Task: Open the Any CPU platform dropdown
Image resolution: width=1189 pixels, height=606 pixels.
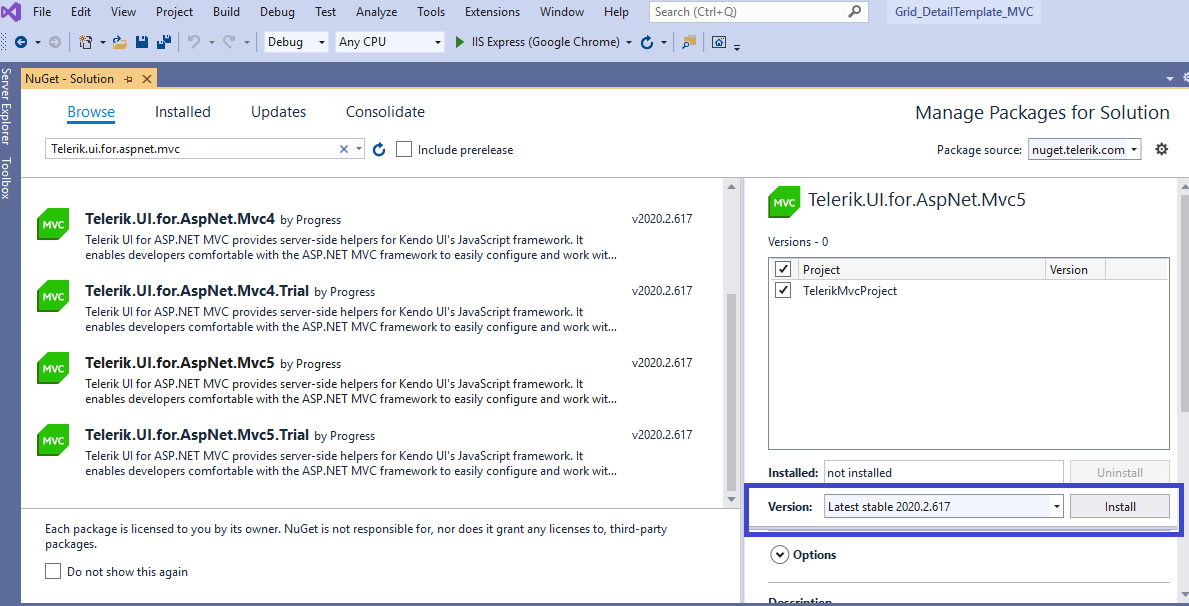Action: (390, 42)
